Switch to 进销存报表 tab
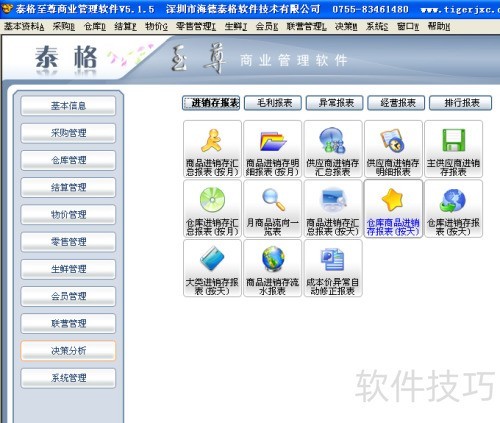The width and height of the screenshot is (500, 423). tap(211, 103)
